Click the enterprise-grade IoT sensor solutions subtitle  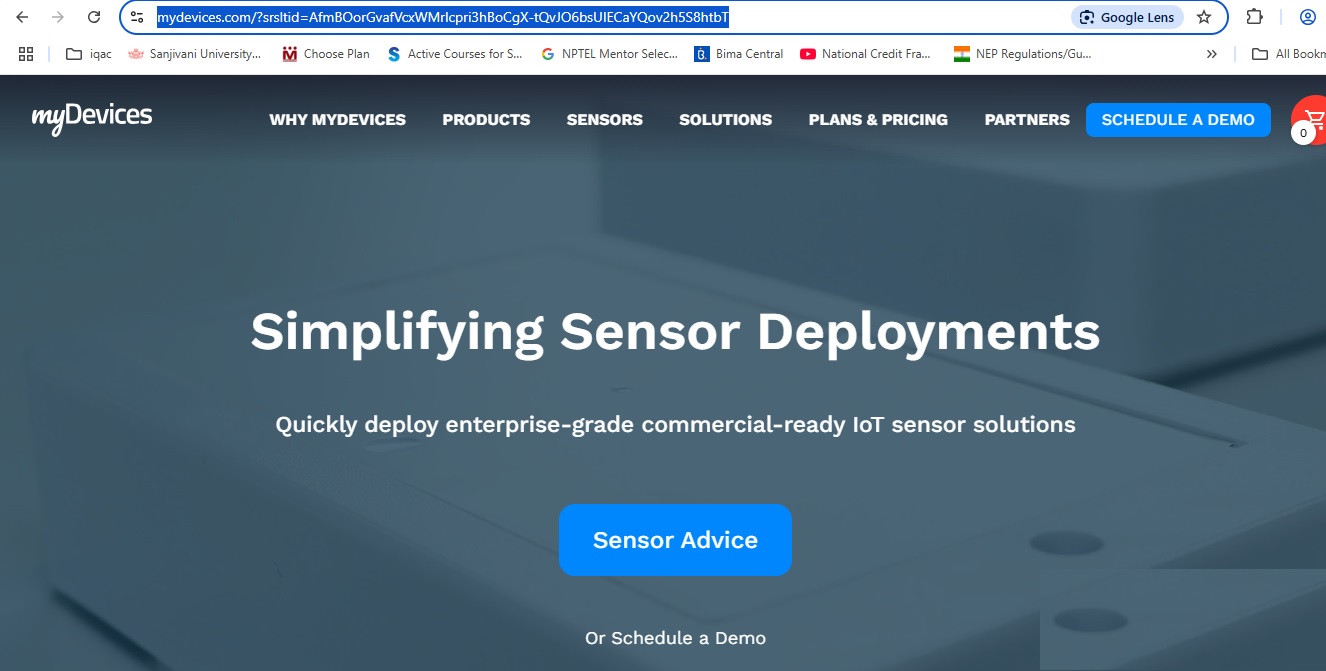[x=675, y=425]
